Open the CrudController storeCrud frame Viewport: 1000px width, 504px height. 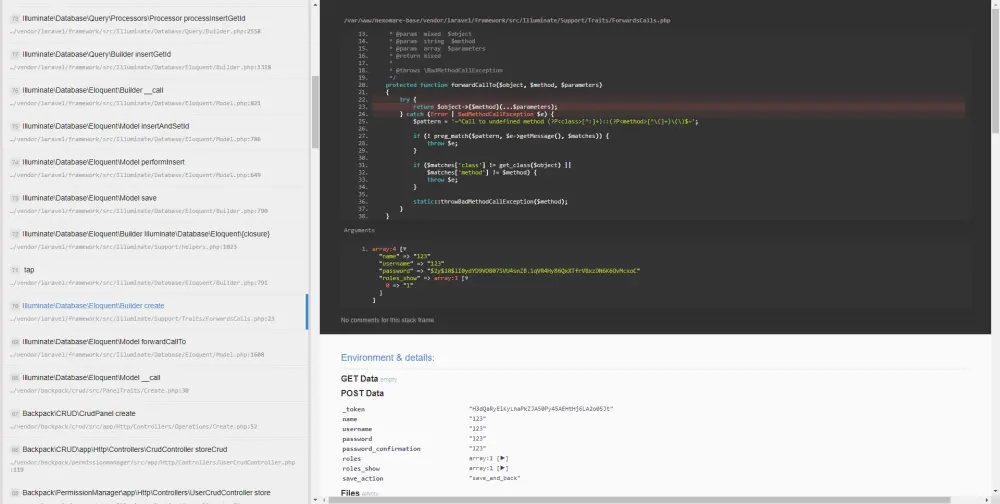pos(156,459)
